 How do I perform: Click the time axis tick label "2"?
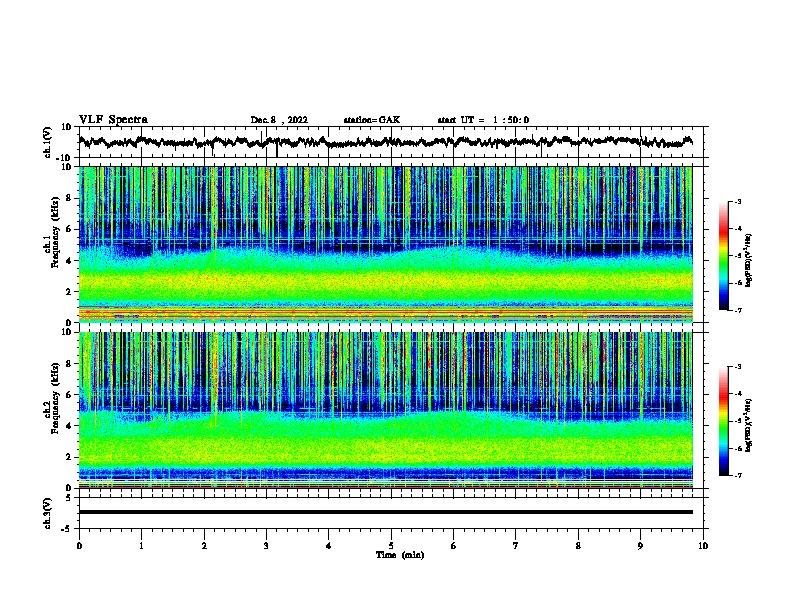[204, 545]
